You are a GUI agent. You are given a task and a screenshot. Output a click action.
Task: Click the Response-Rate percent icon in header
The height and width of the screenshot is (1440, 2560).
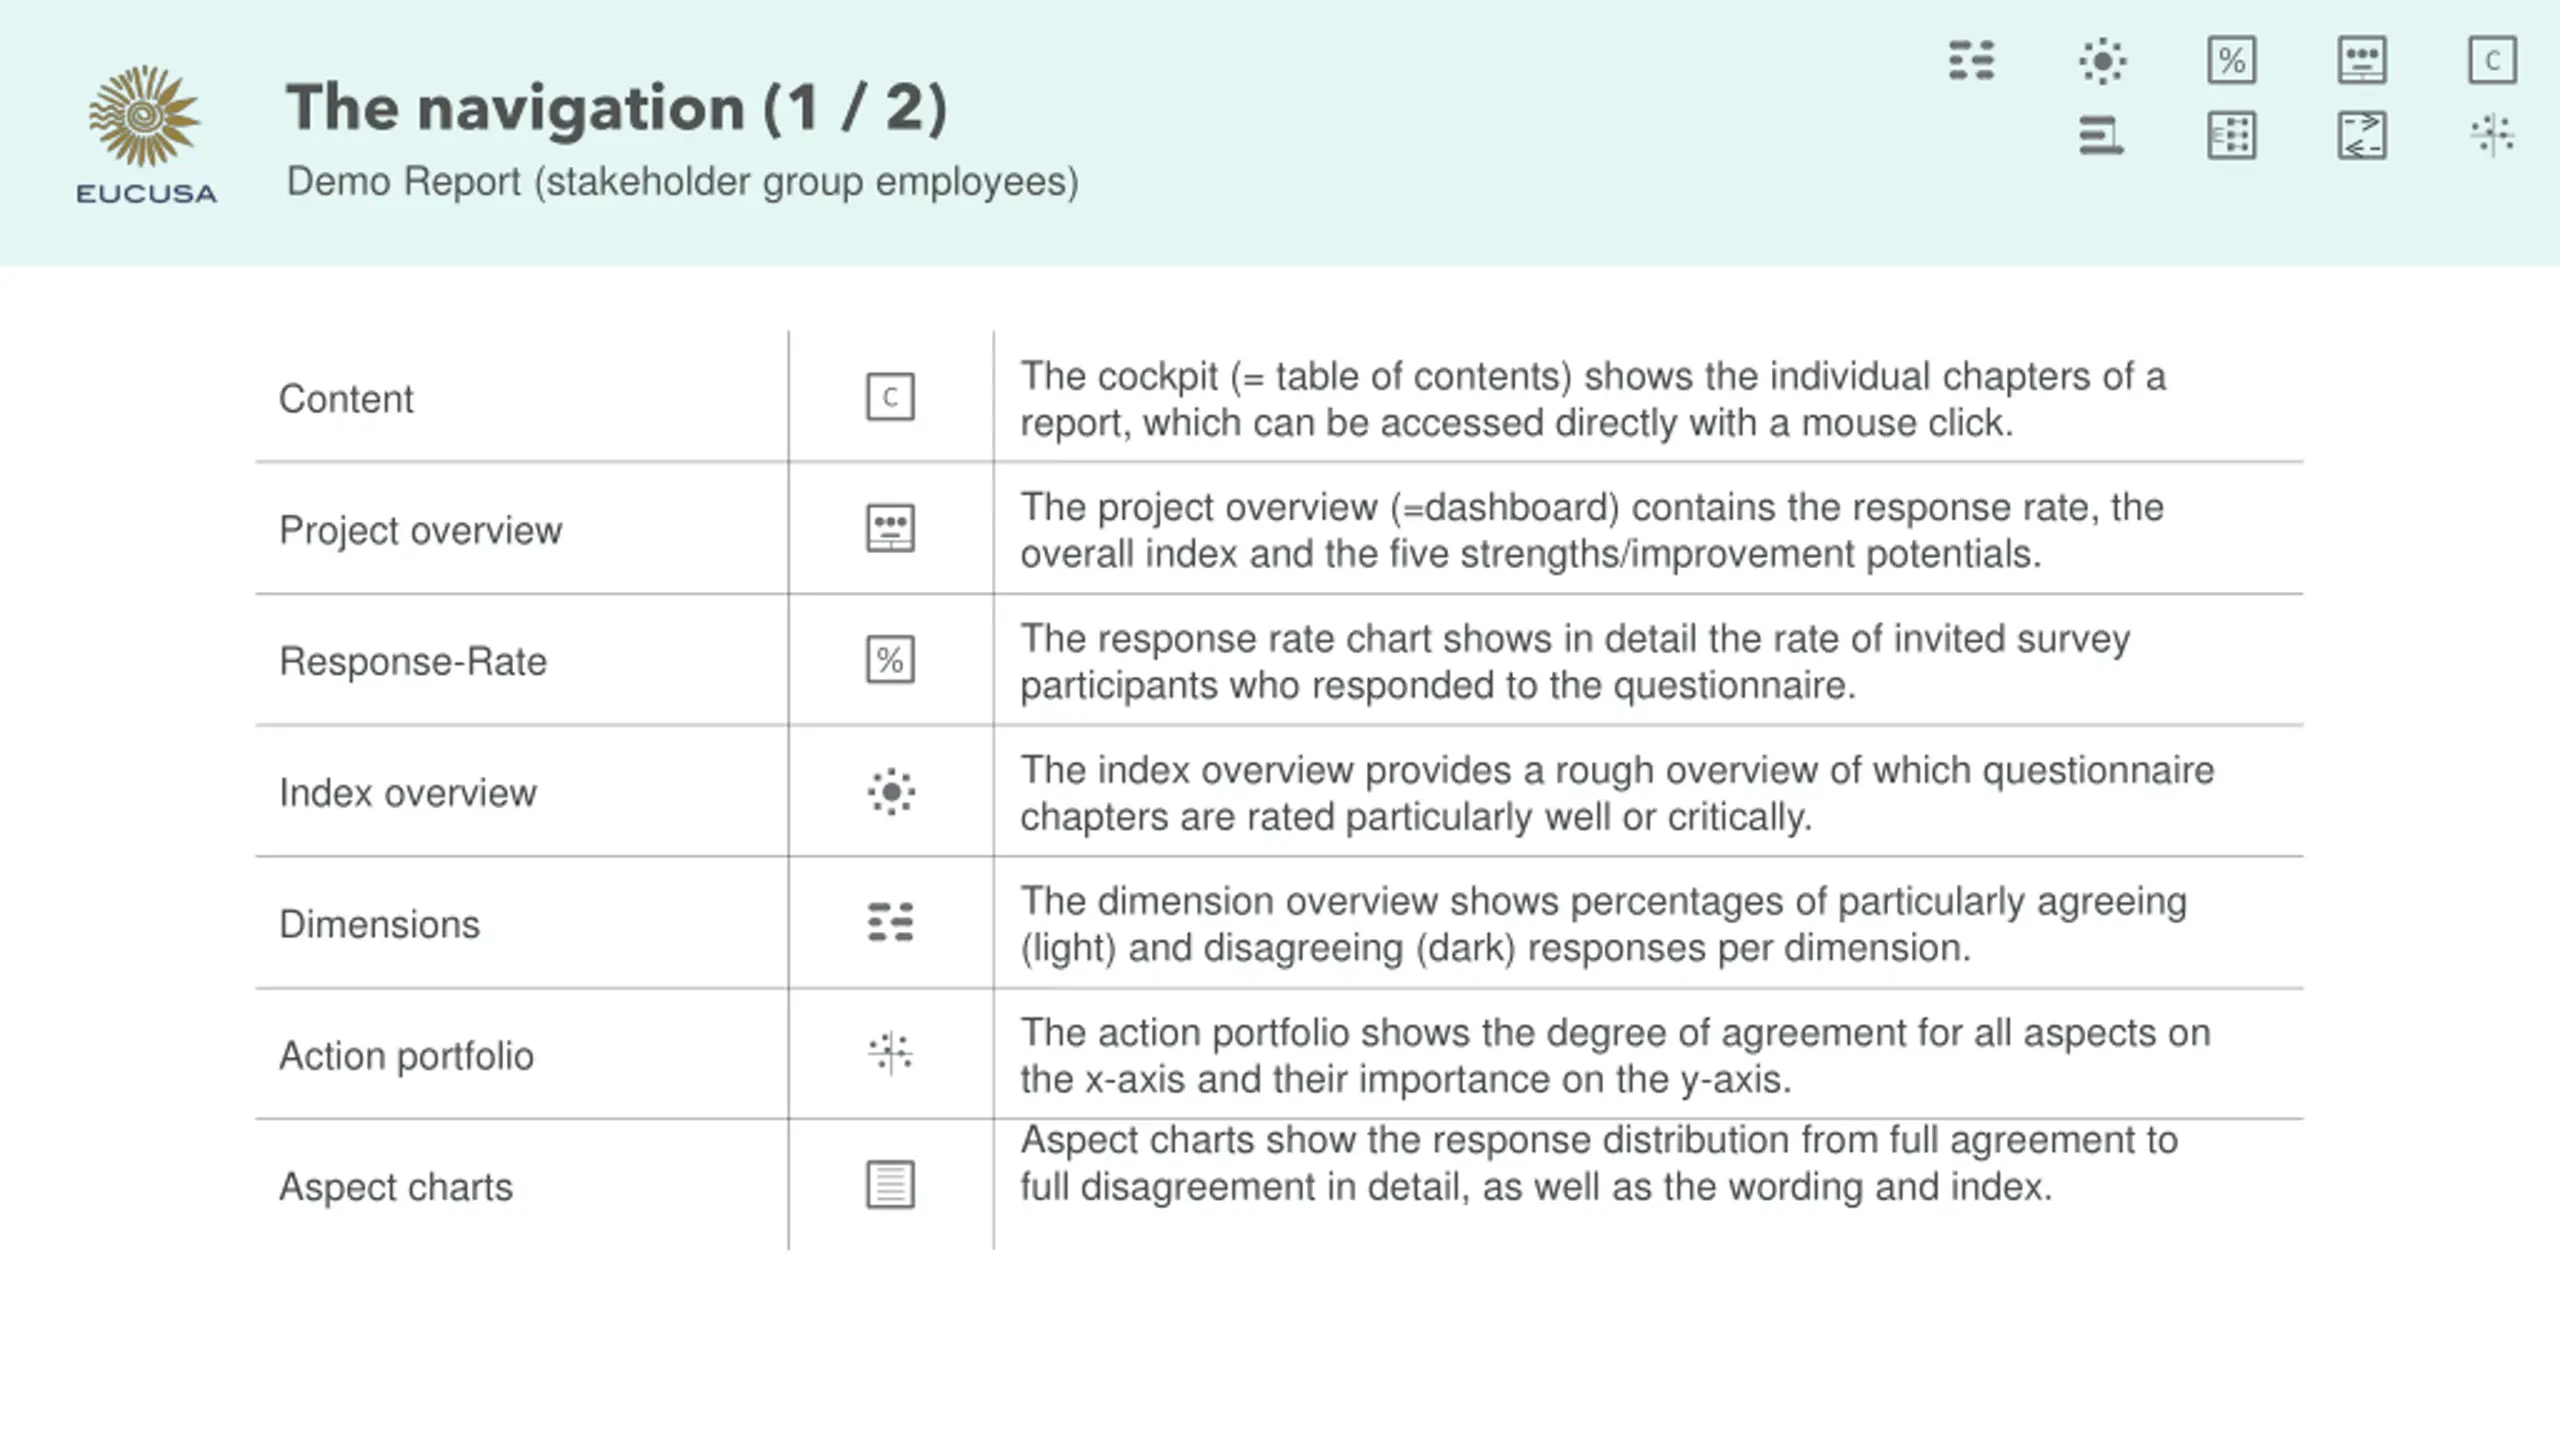(2232, 61)
